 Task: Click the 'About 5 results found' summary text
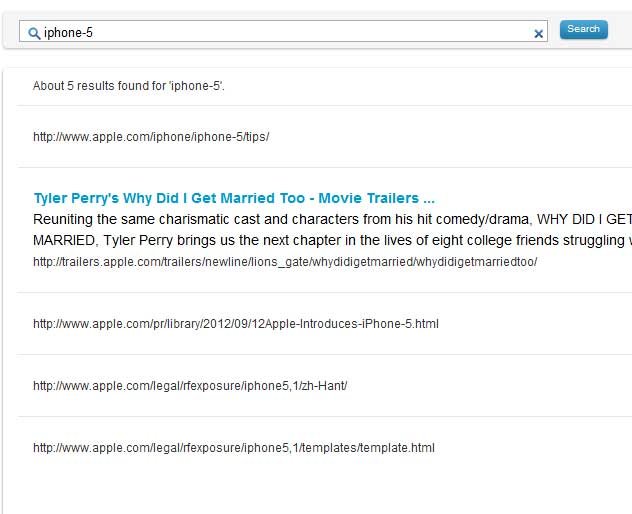point(129,86)
